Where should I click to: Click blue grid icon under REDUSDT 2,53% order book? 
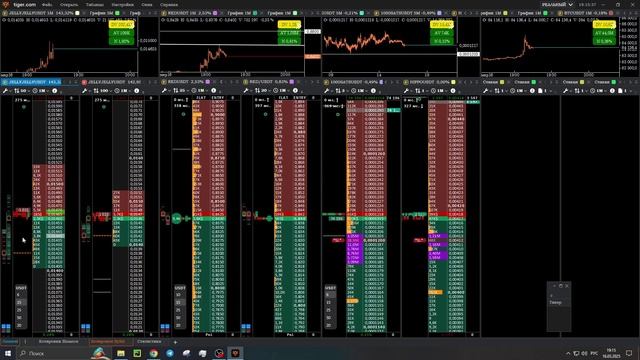click(165, 327)
